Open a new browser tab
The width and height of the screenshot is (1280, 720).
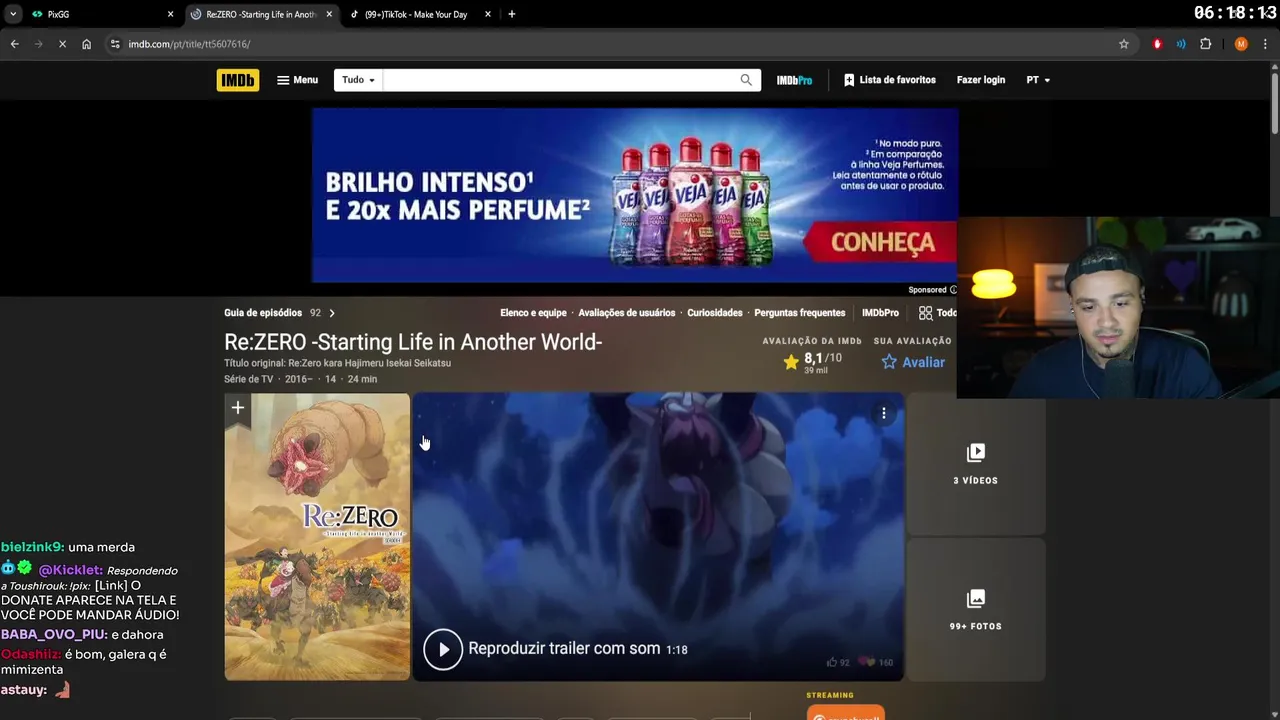[x=512, y=14]
